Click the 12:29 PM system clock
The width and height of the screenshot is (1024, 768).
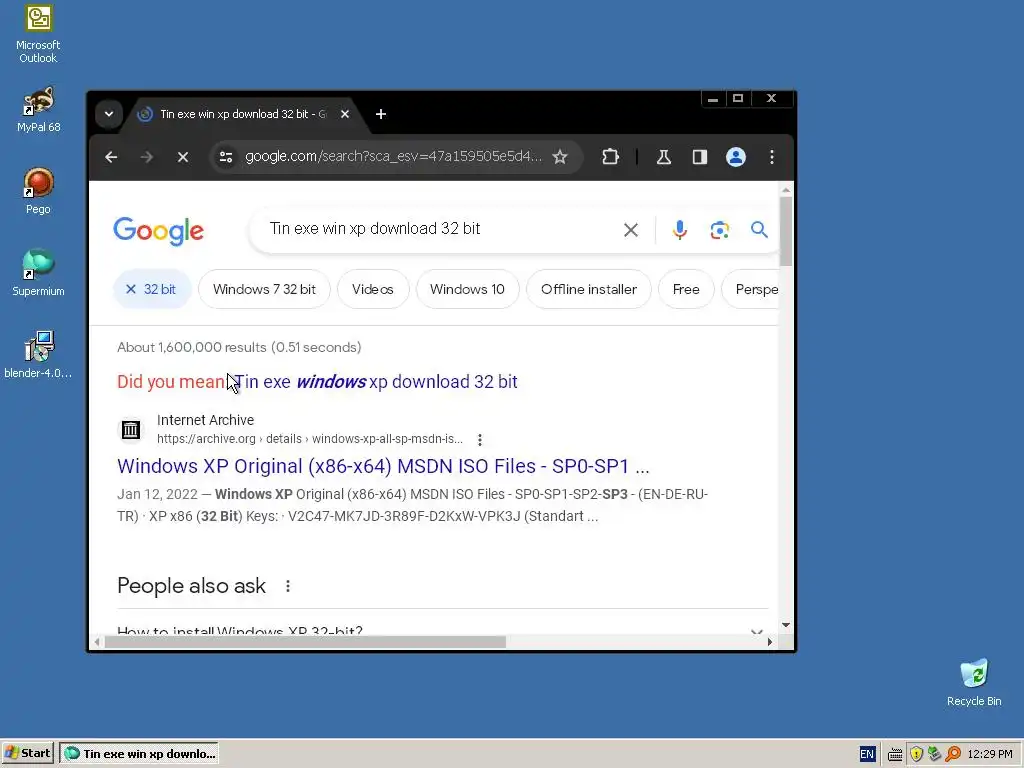click(x=989, y=754)
